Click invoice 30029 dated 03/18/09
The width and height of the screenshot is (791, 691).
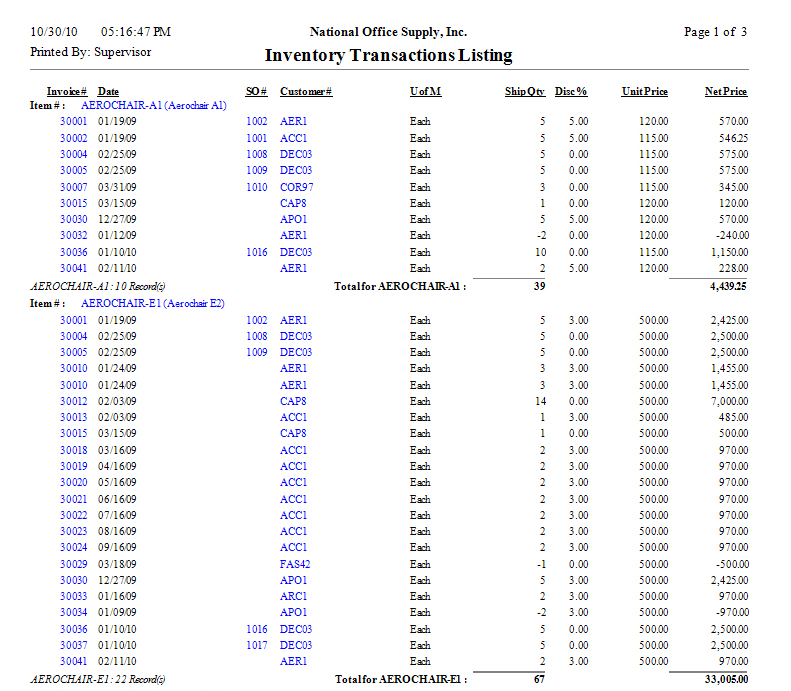[74, 564]
